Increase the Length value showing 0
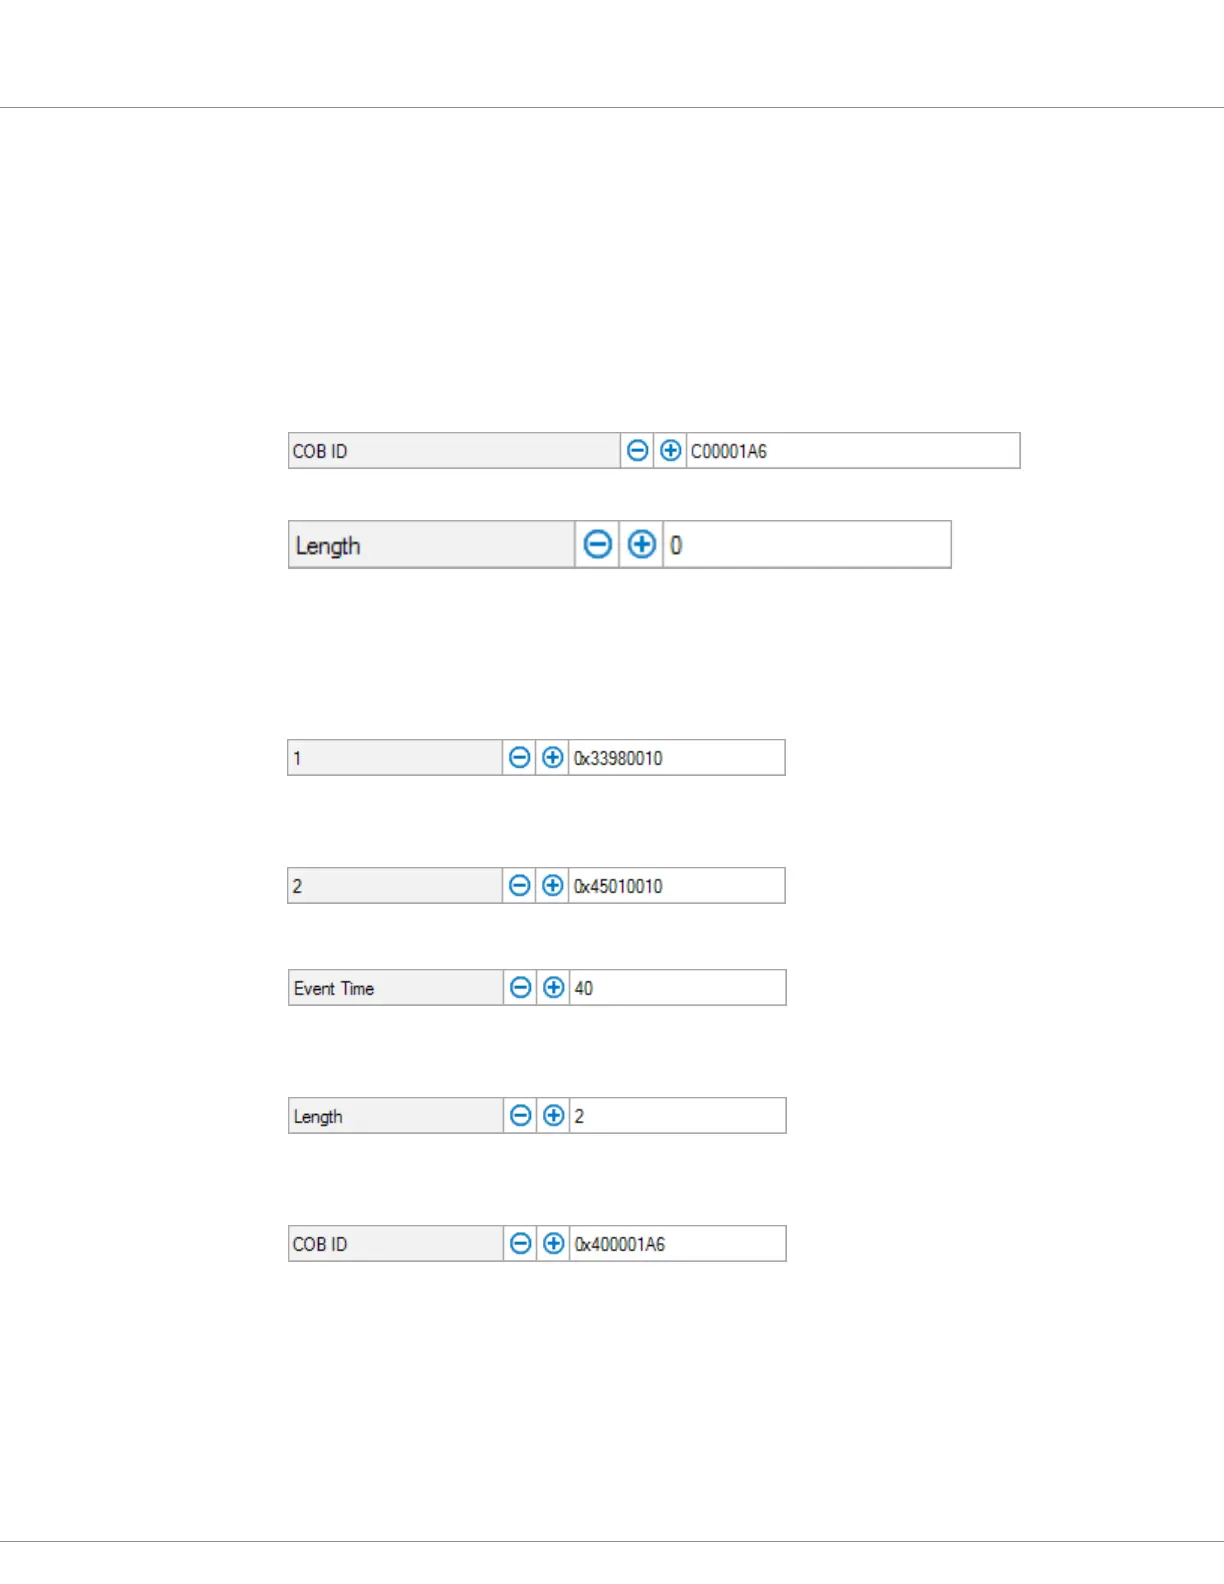 click(x=641, y=545)
